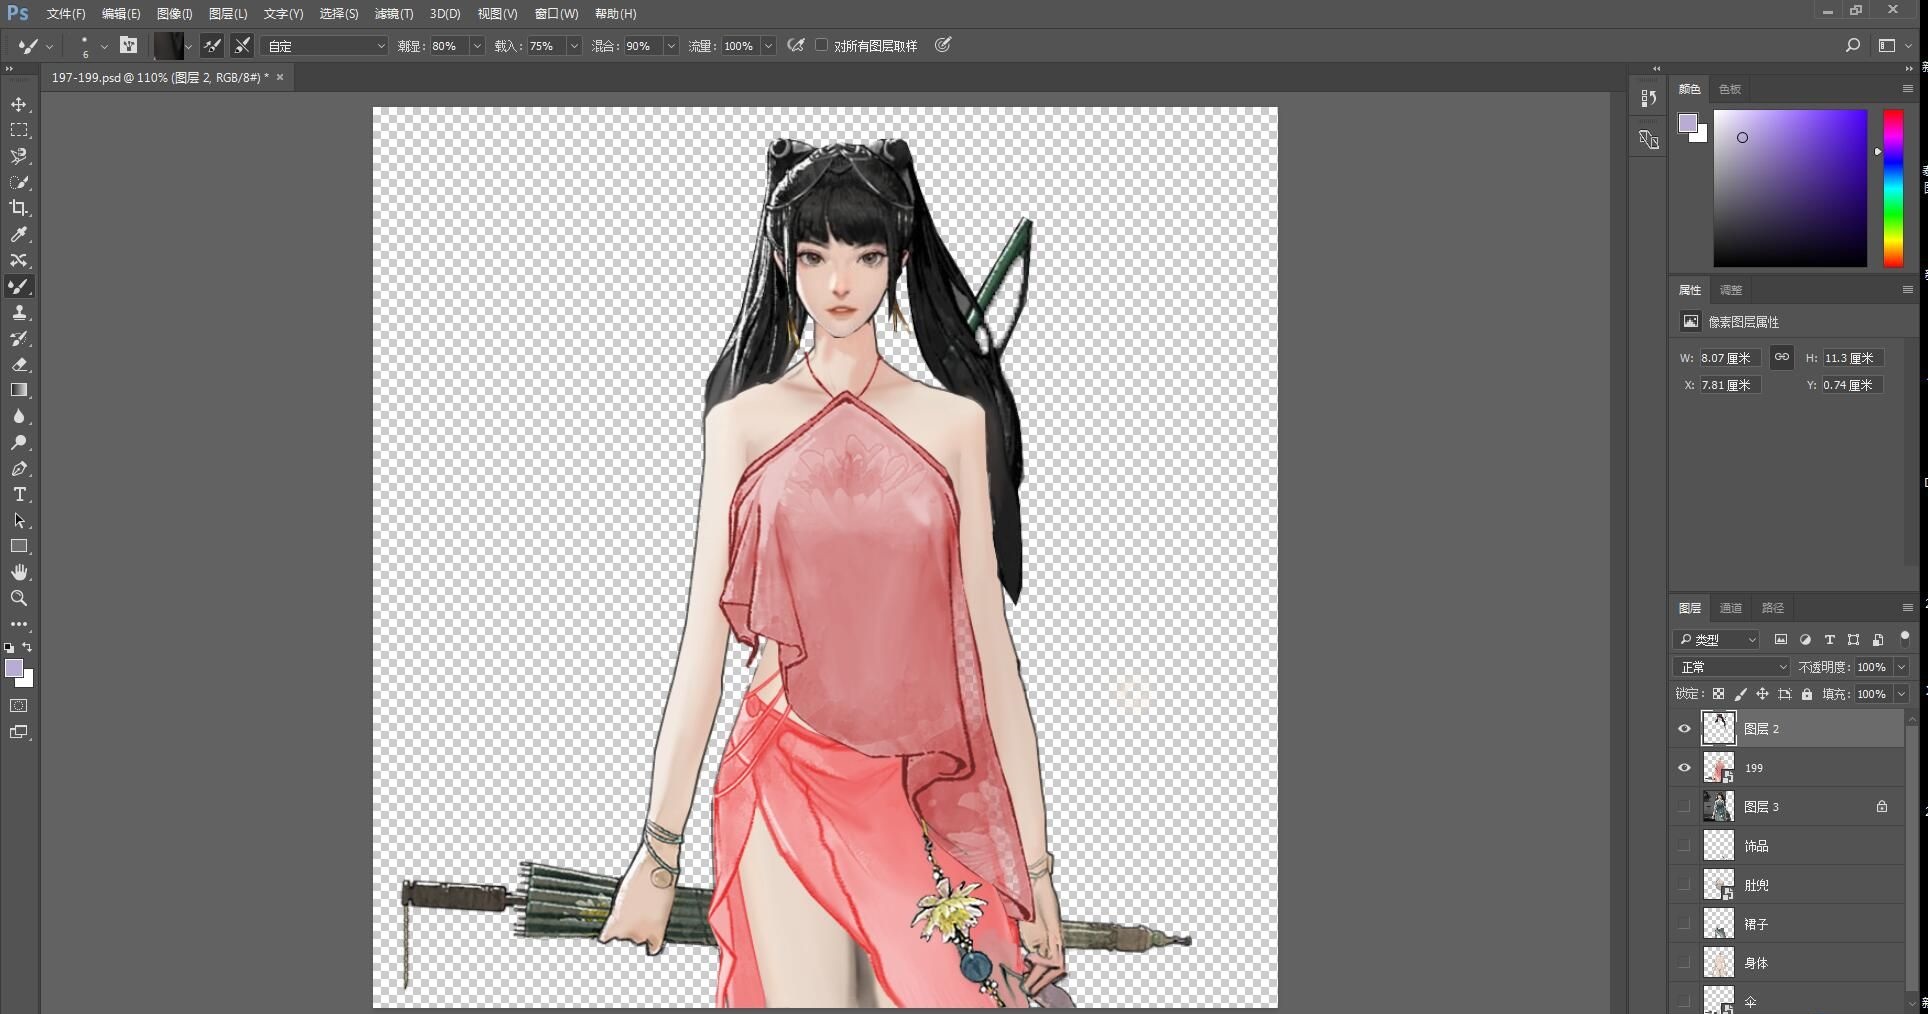Show the 肚兜 layer
This screenshot has height=1014, width=1928.
pyautogui.click(x=1684, y=885)
